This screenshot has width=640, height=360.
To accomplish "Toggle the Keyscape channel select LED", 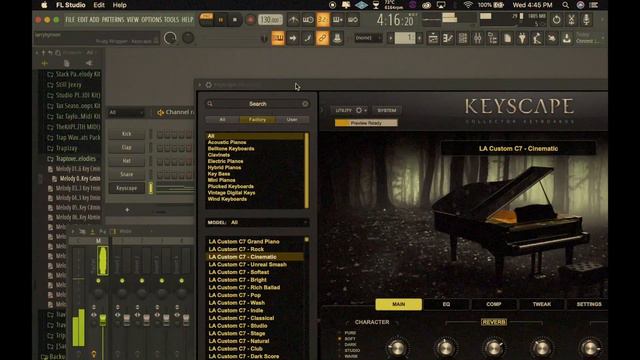I will [x=151, y=188].
